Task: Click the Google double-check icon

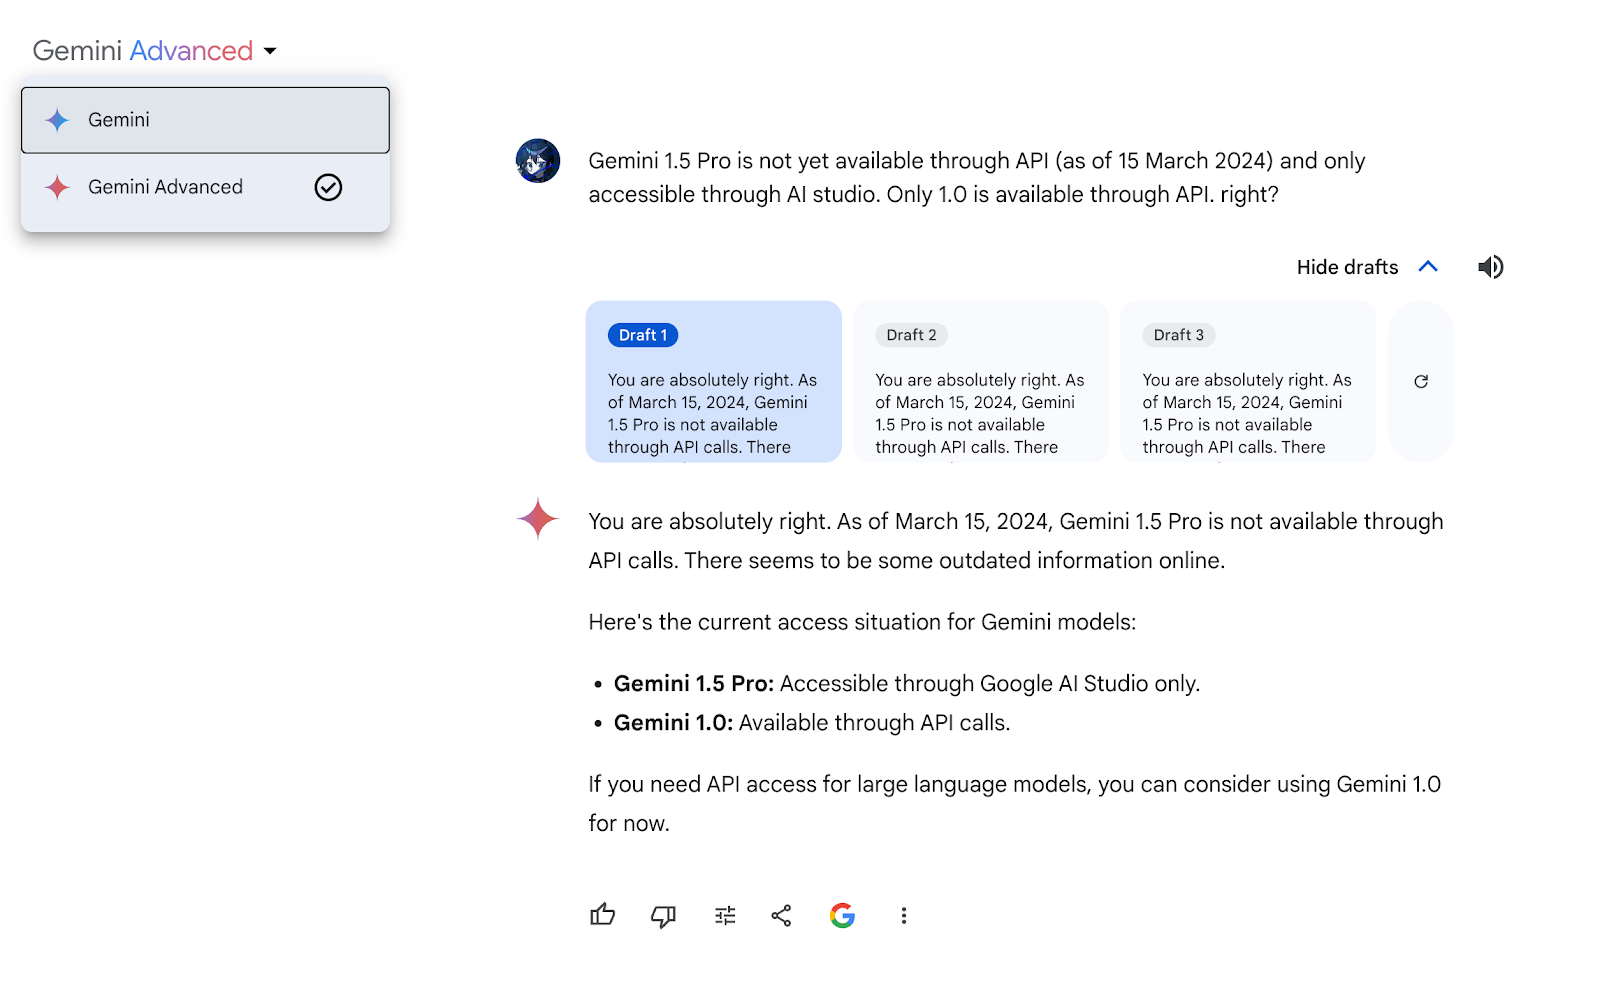Action: tap(842, 916)
